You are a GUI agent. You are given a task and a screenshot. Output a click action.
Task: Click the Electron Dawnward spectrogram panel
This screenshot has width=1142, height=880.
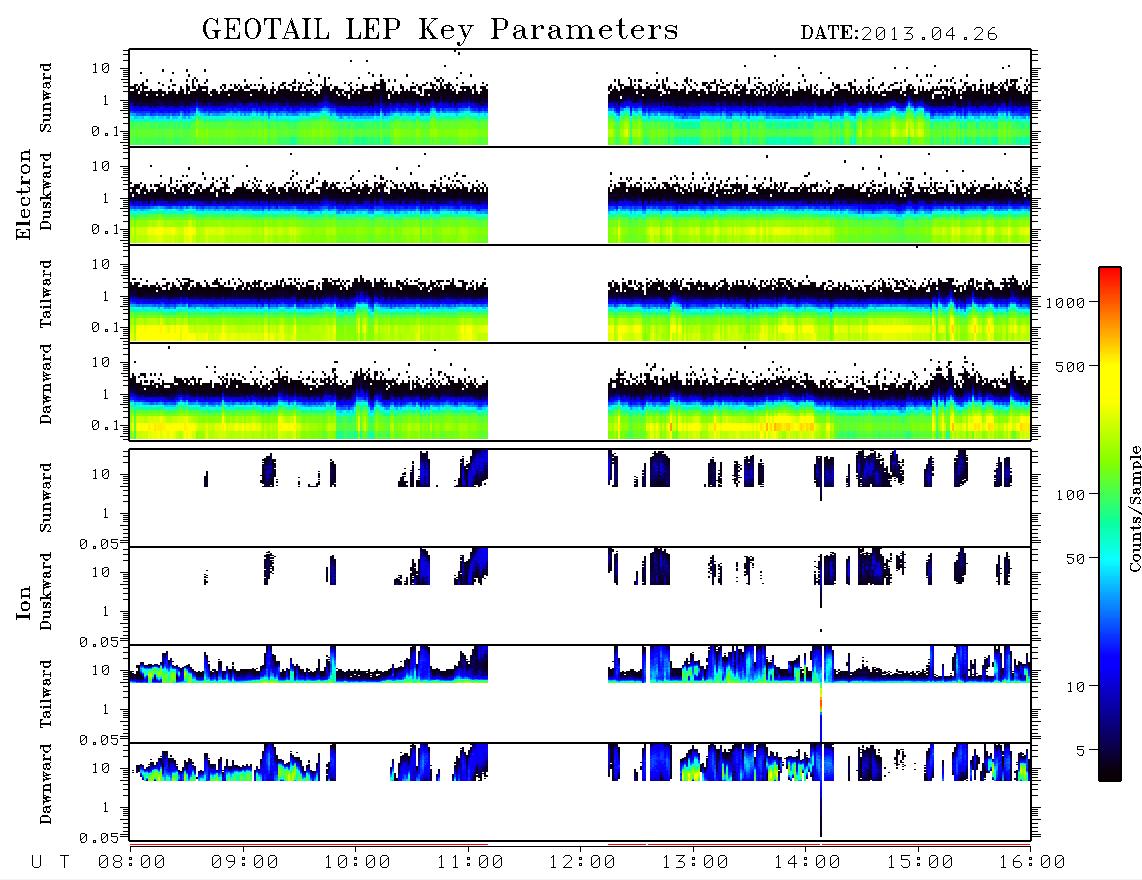tap(580, 391)
